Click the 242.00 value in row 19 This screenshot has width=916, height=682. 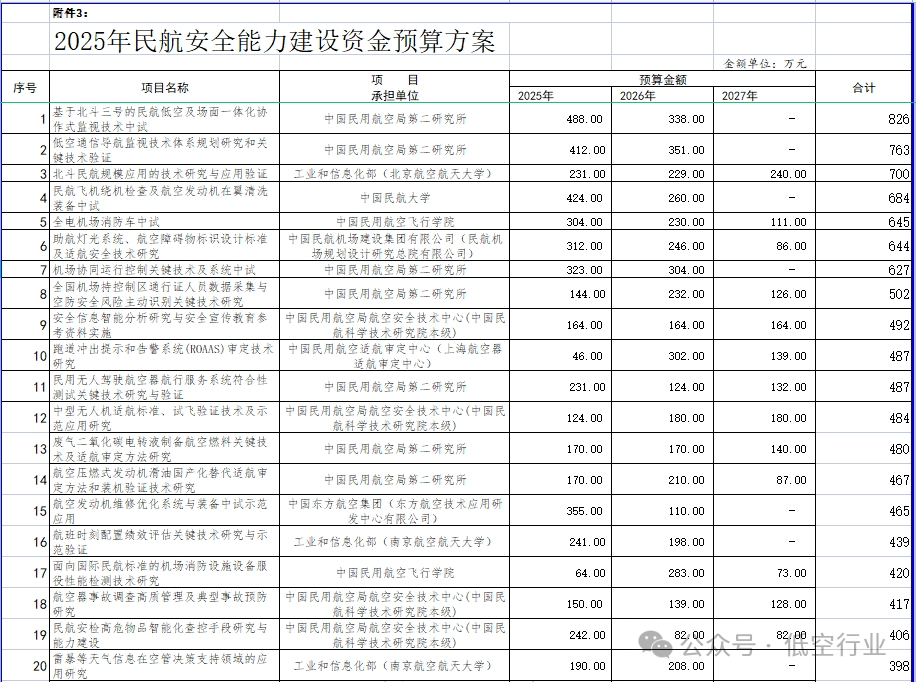(x=561, y=634)
